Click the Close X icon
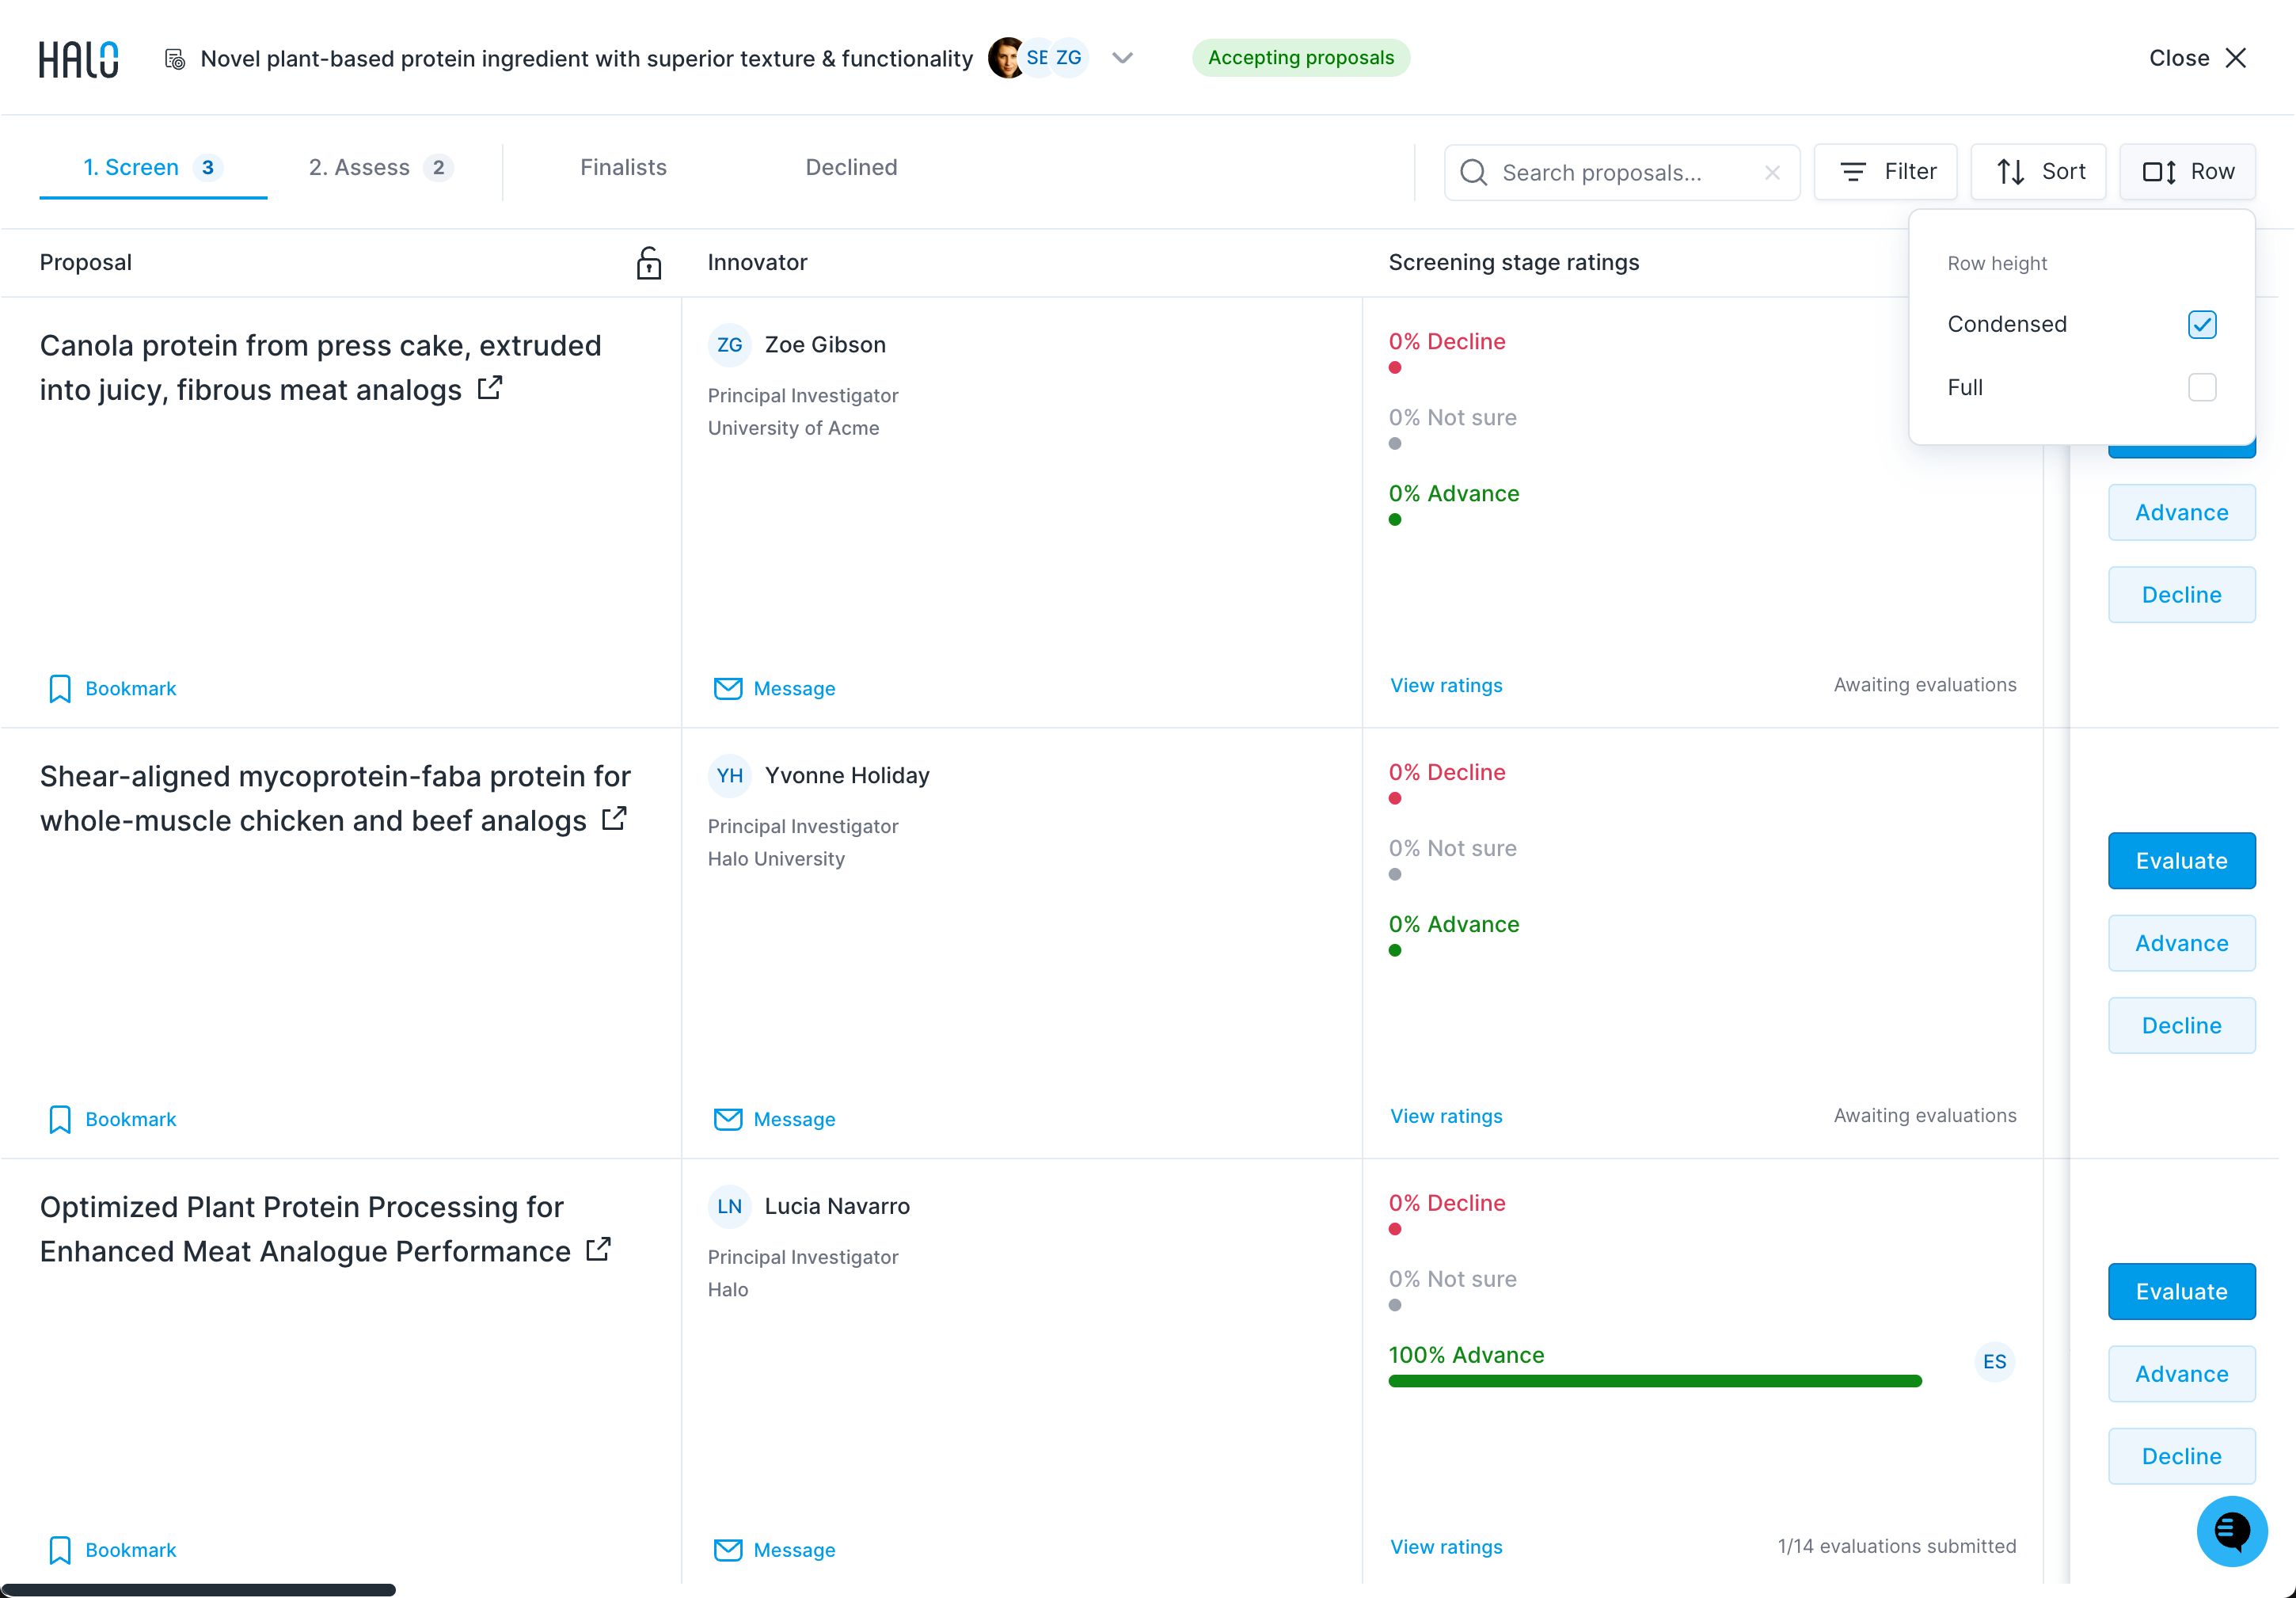The height and width of the screenshot is (1598, 2296). point(2236,58)
